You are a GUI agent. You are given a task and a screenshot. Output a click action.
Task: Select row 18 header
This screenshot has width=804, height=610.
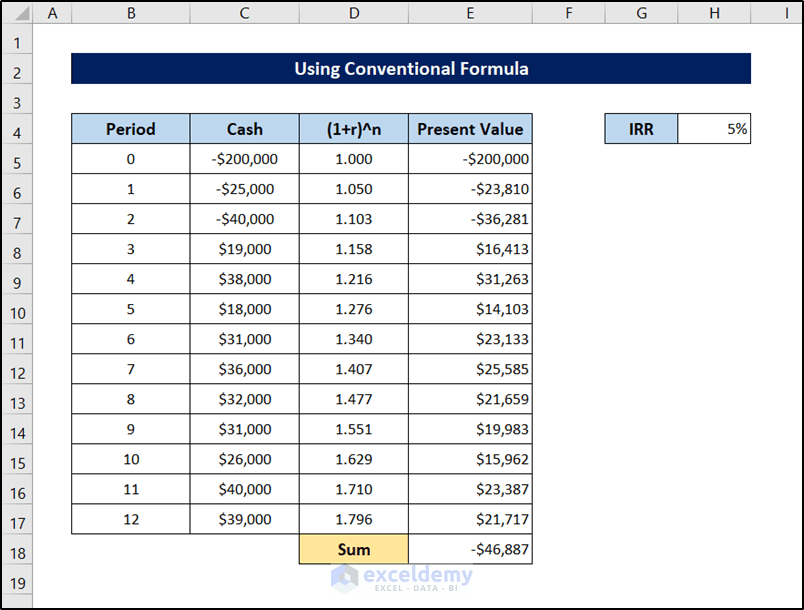[17, 553]
